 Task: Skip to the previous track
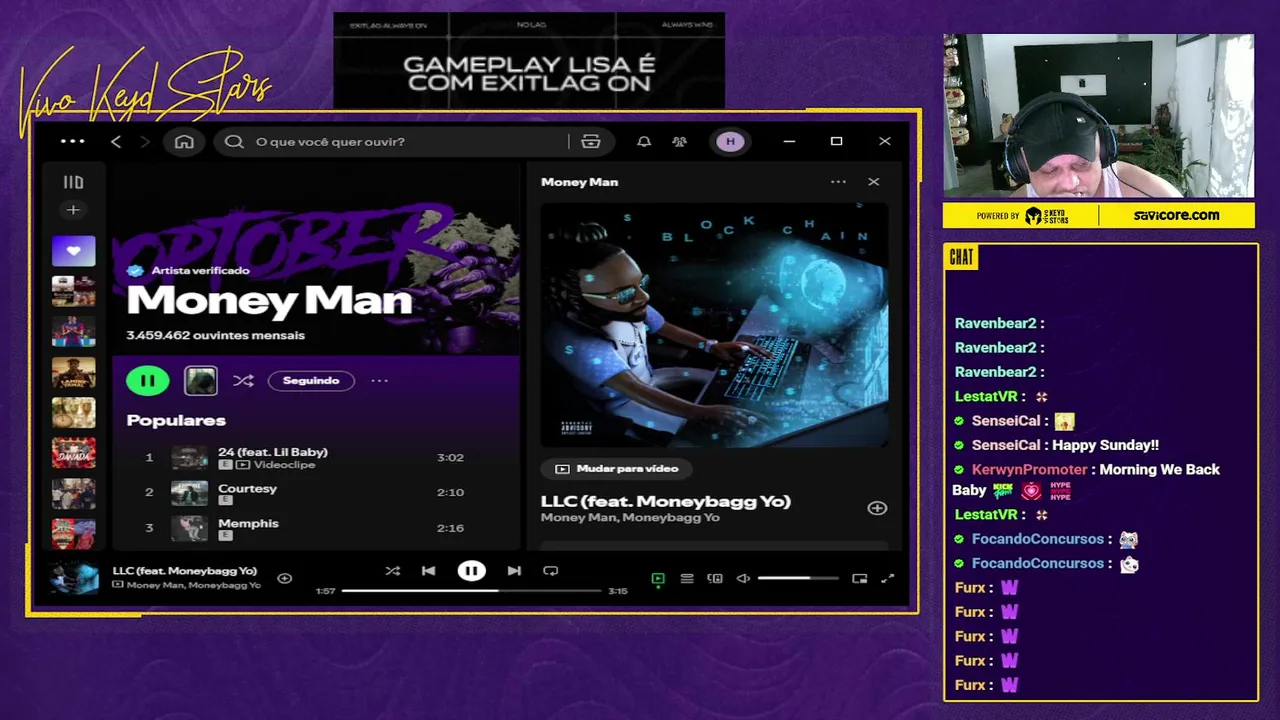428,571
